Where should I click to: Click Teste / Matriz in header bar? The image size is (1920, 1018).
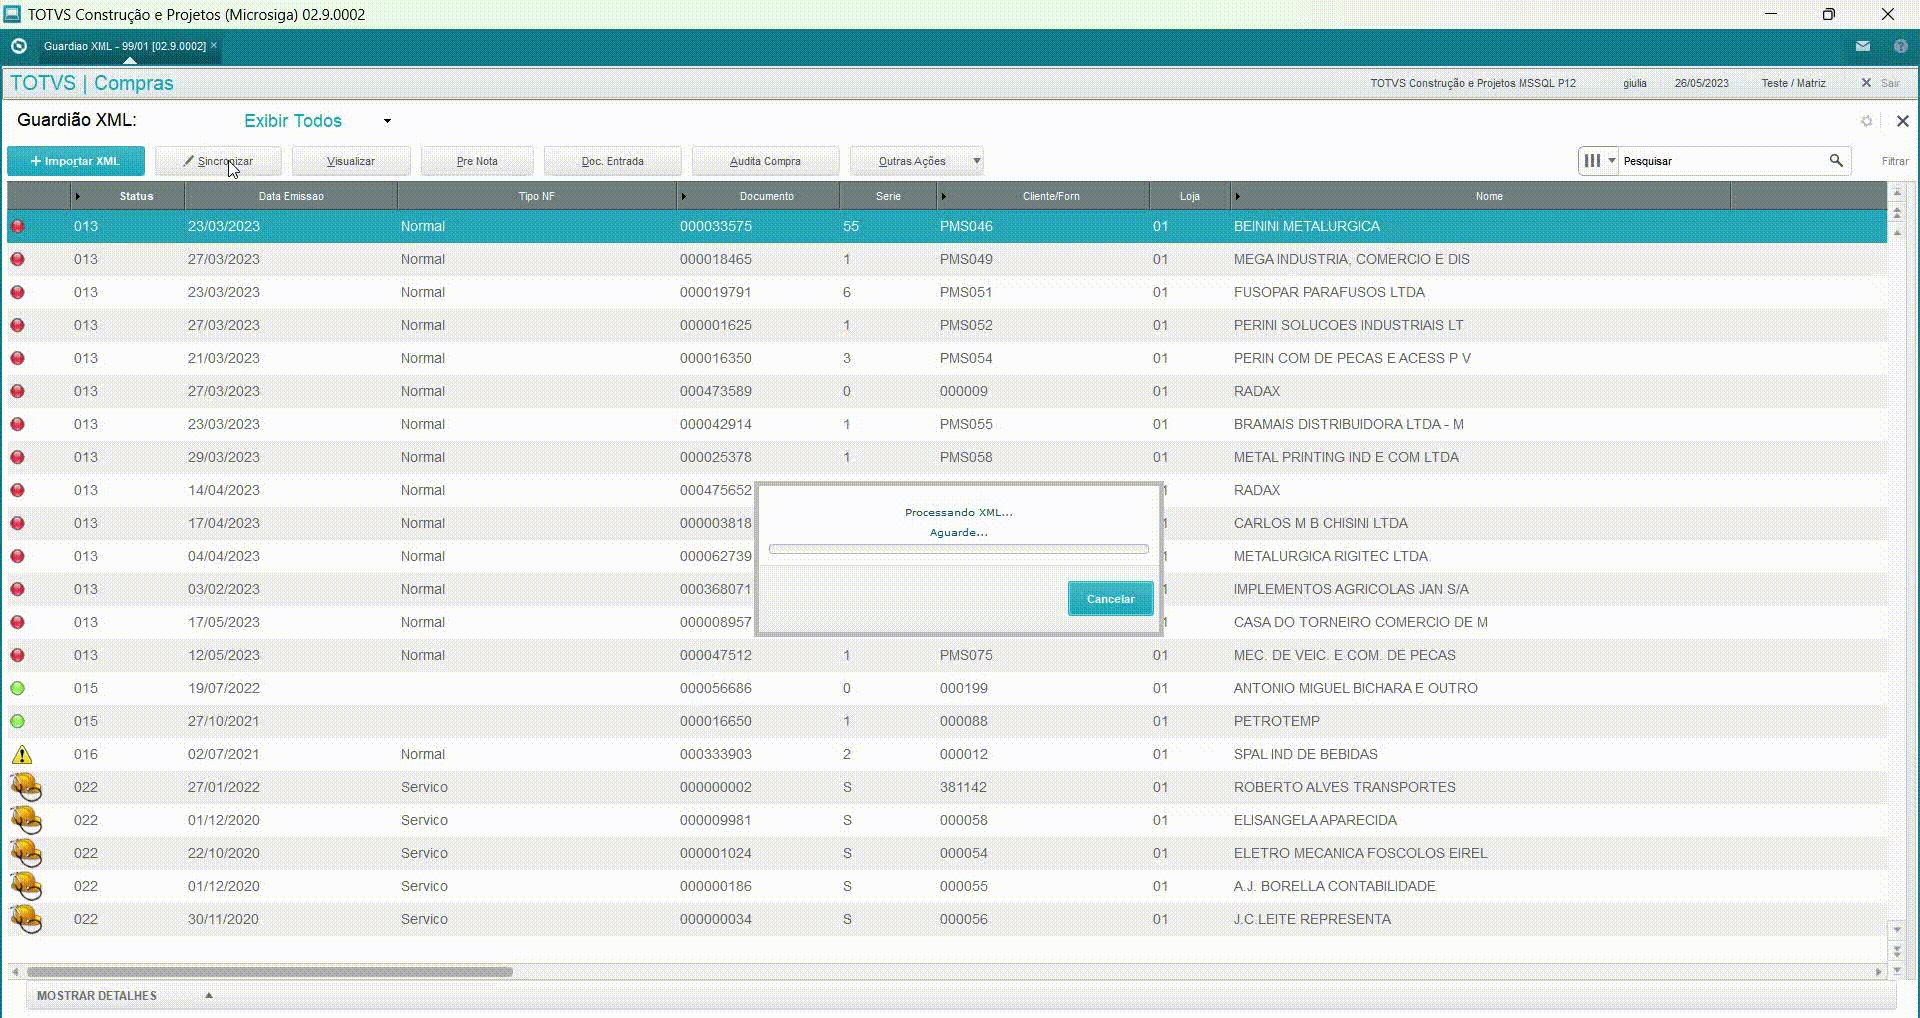1793,83
